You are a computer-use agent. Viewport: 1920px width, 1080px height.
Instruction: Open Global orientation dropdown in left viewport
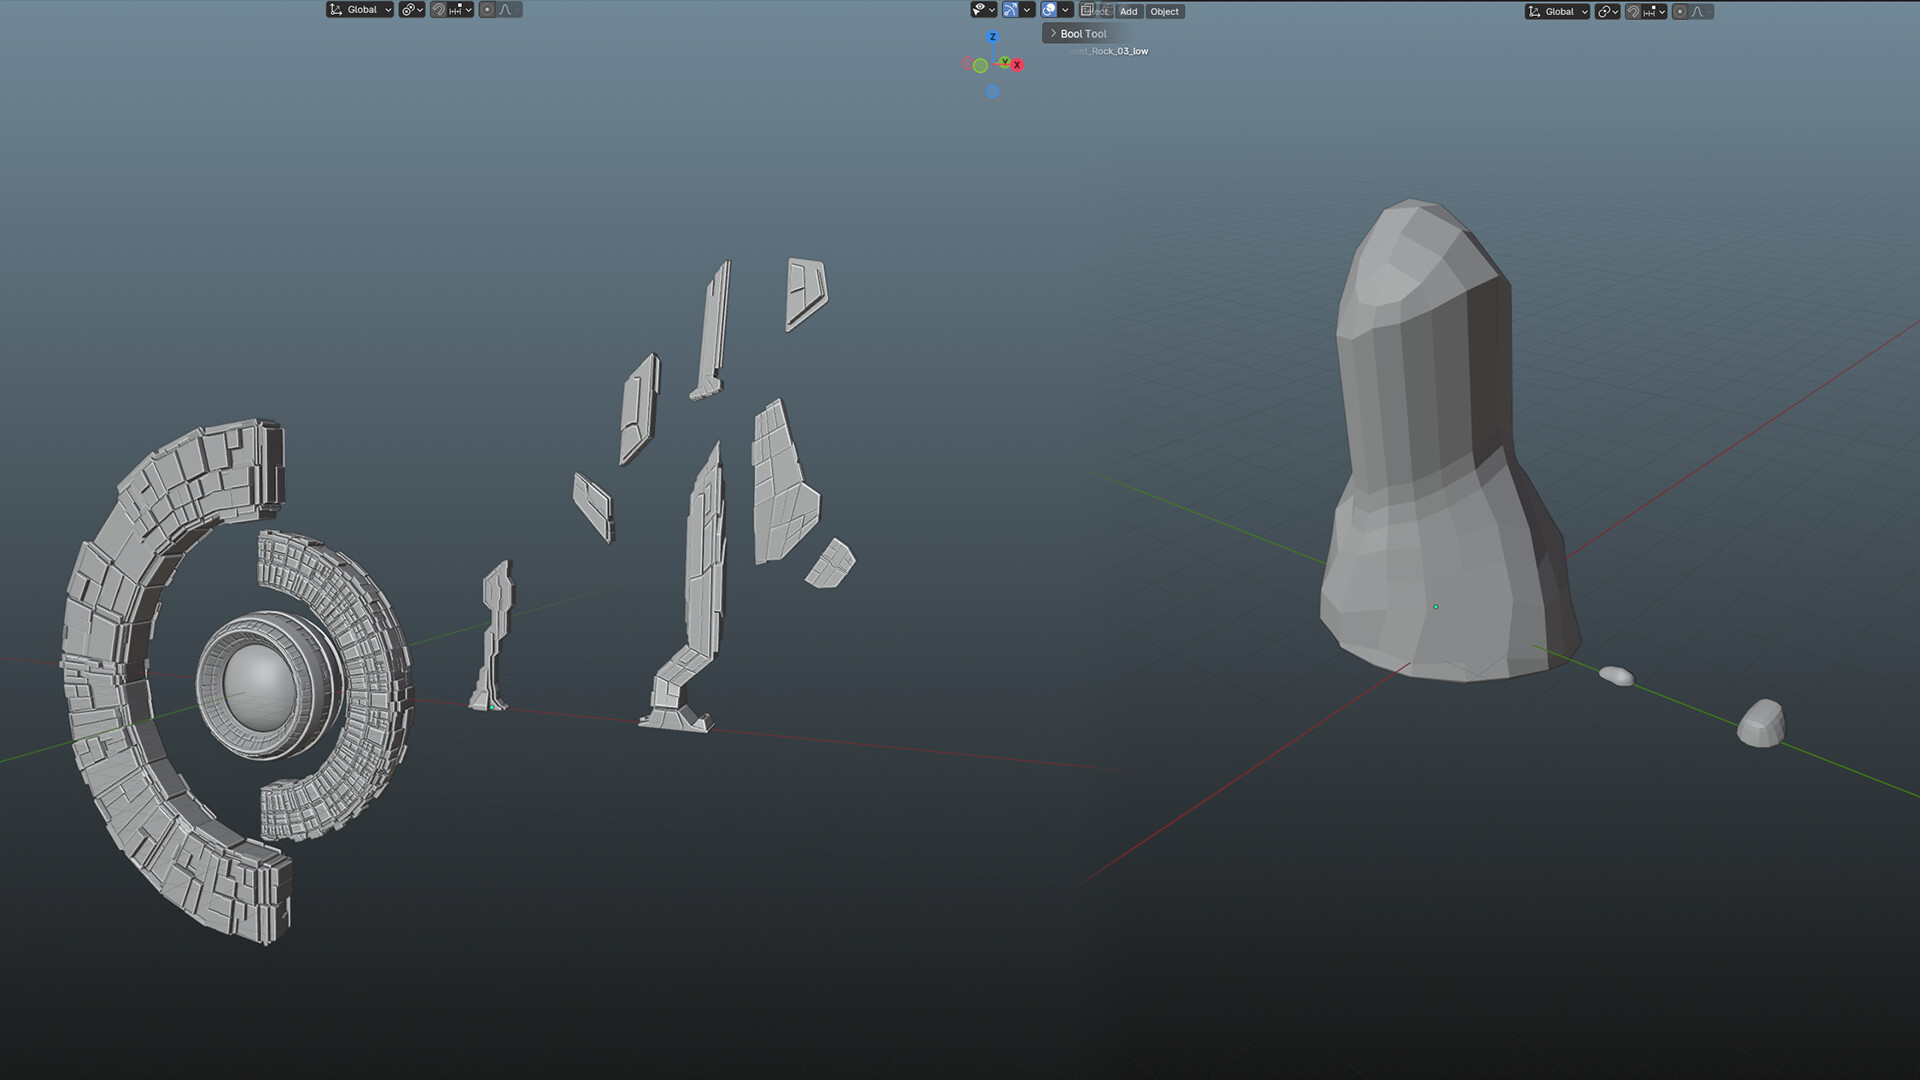point(360,10)
